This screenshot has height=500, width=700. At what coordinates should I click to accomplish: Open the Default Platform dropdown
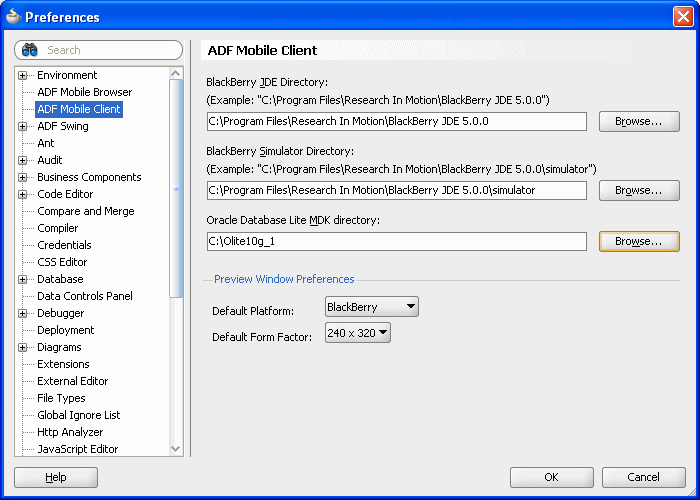(x=372, y=307)
